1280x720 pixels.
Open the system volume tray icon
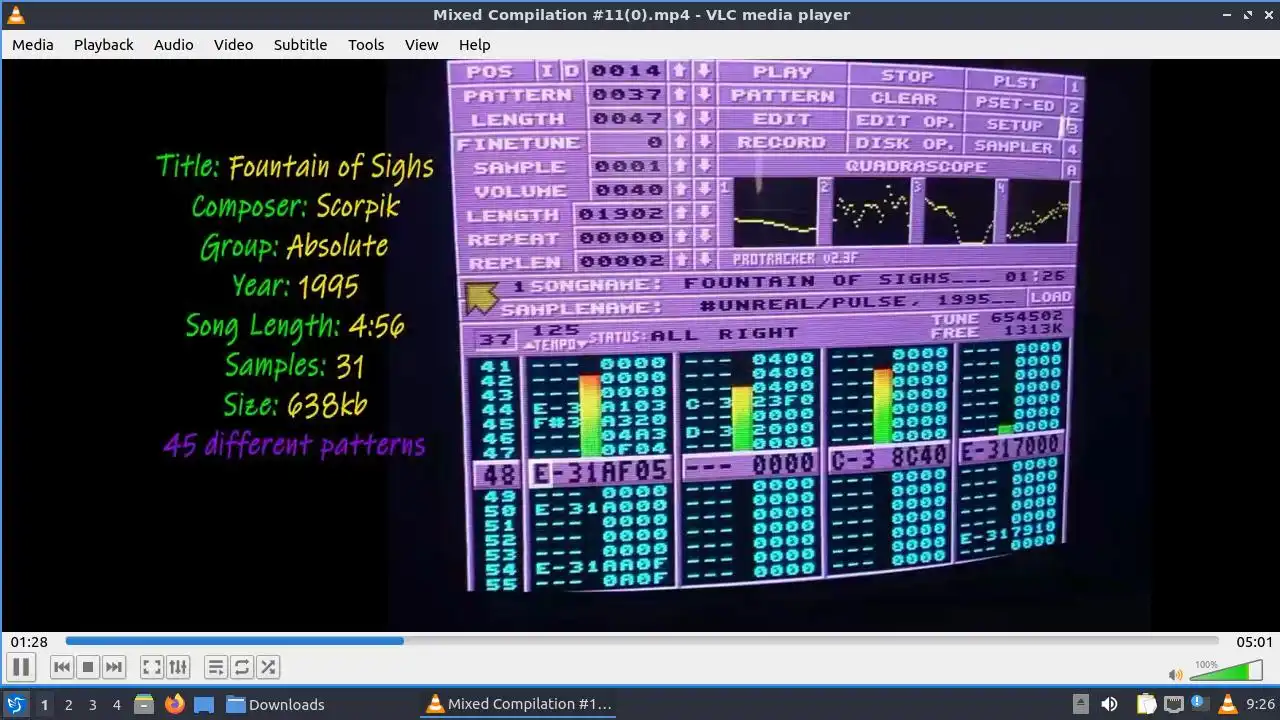[1109, 704]
